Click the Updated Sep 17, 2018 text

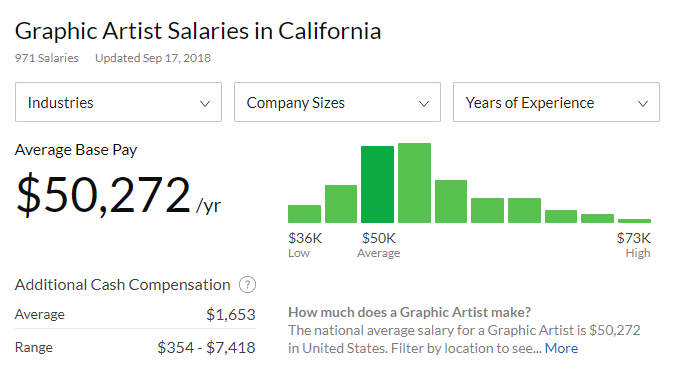click(153, 58)
